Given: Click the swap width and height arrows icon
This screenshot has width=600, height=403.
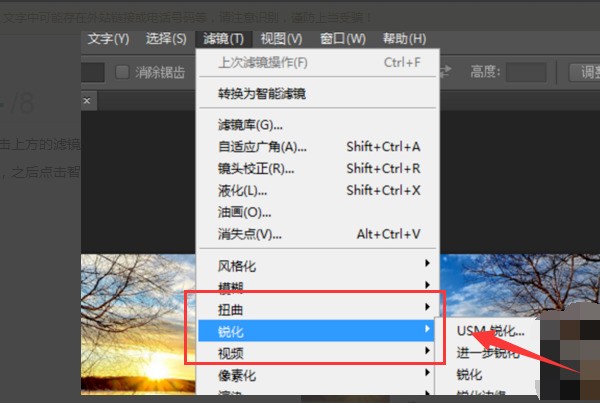Looking at the screenshot, I should pos(445,72).
